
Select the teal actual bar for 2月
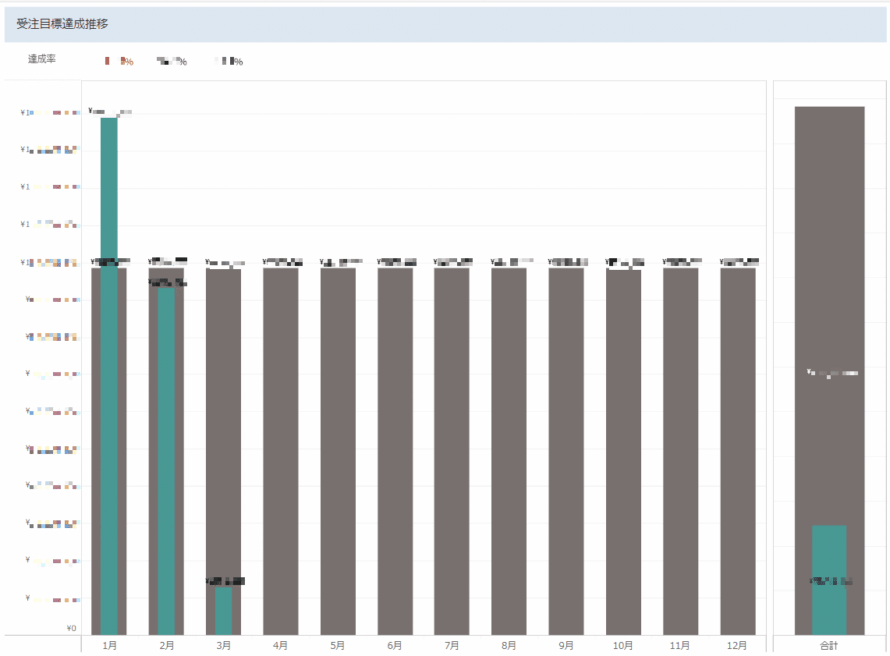click(x=166, y=460)
